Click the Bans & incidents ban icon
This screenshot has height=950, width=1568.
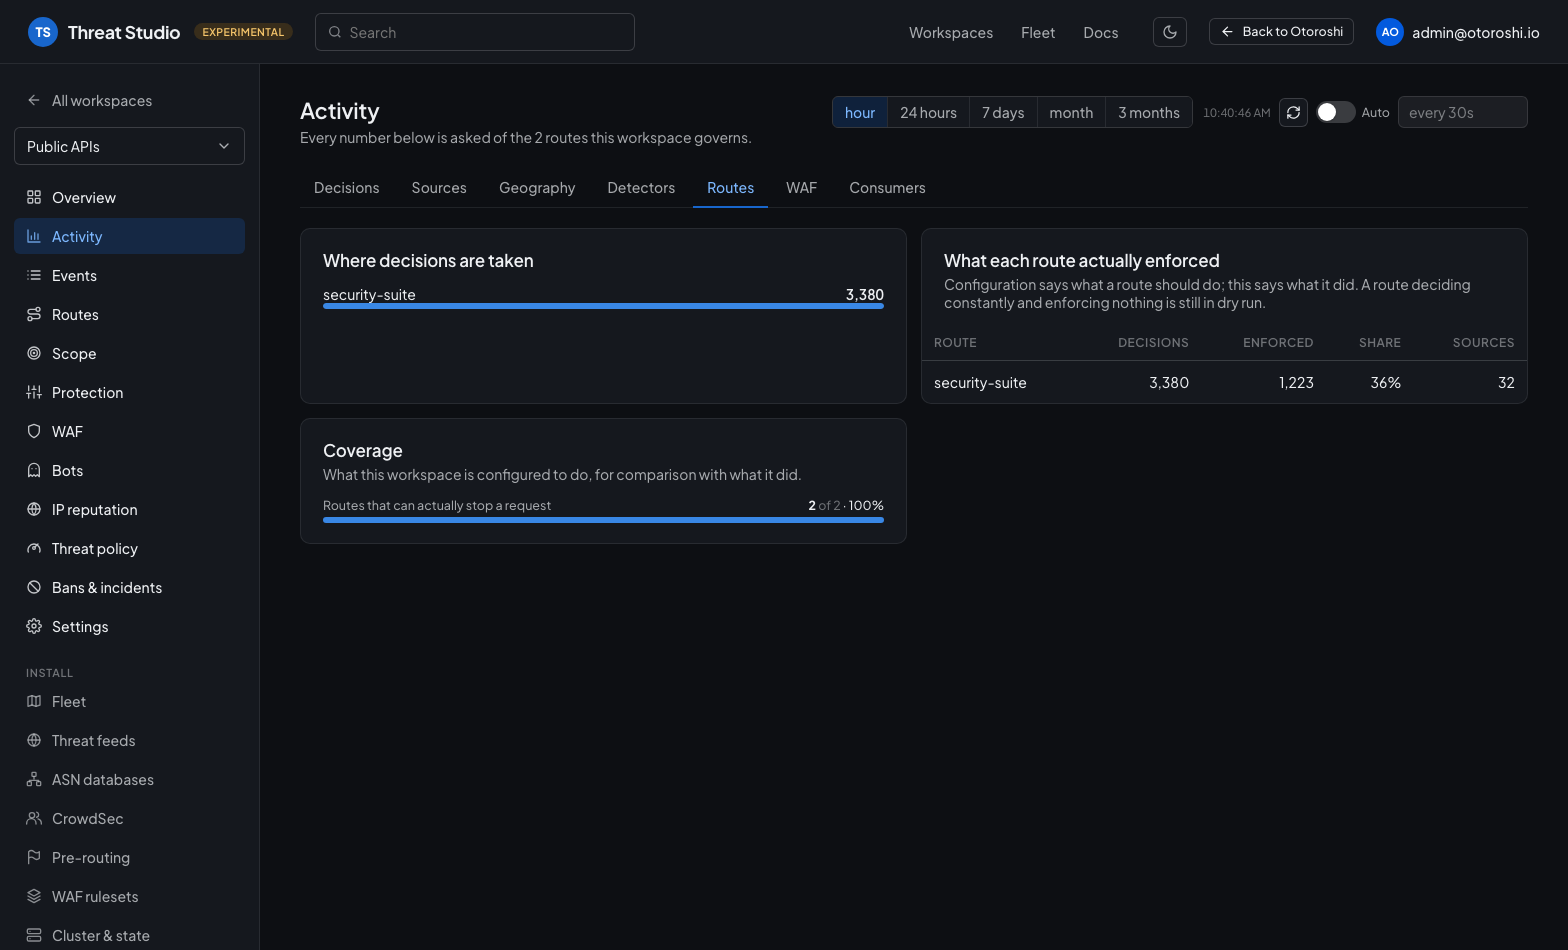click(34, 587)
